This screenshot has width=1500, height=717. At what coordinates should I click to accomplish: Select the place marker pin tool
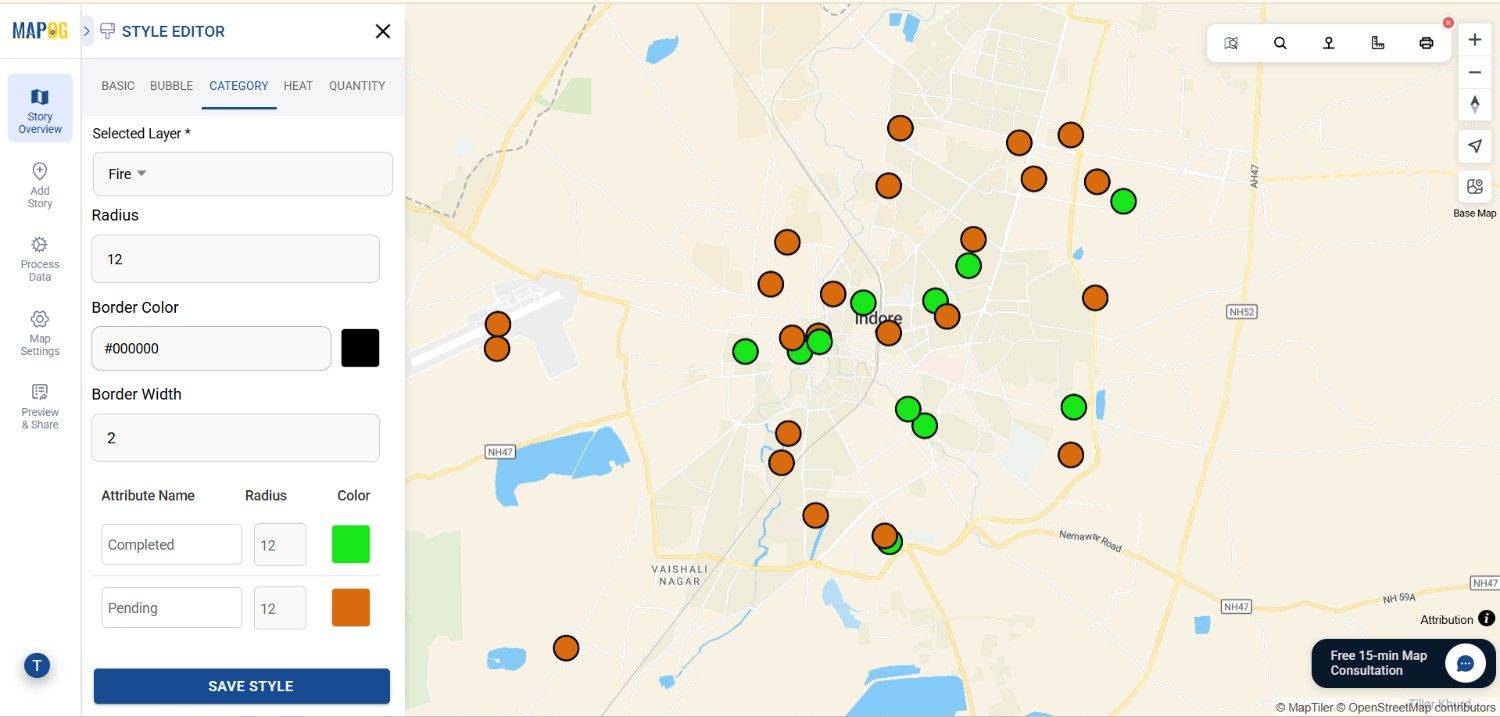point(1328,43)
